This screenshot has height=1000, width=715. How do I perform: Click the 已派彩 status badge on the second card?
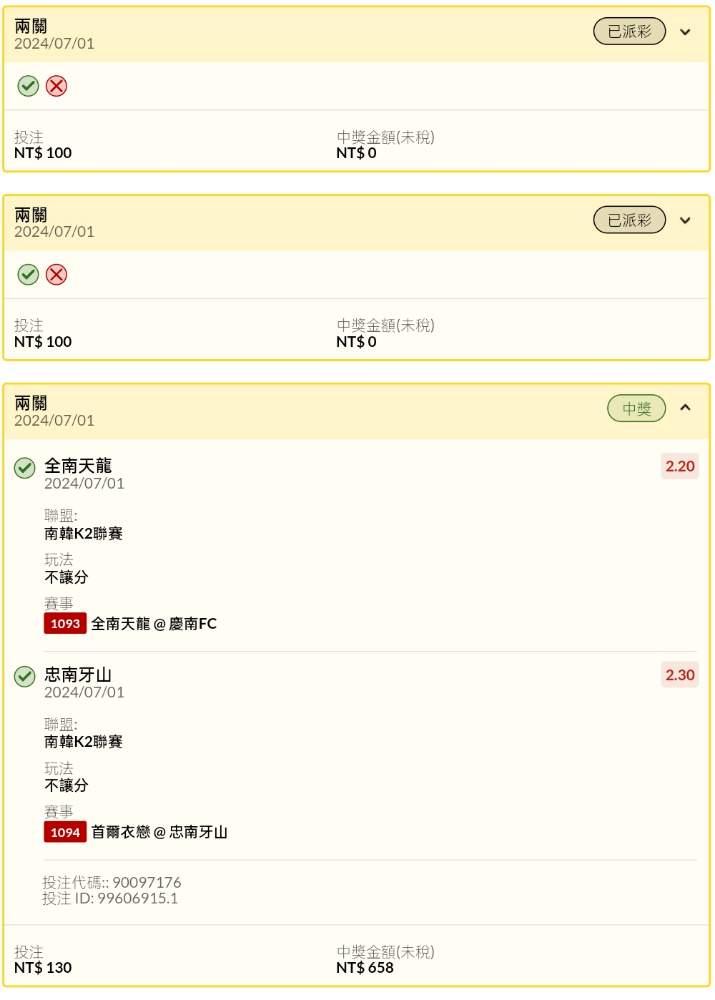click(x=629, y=220)
